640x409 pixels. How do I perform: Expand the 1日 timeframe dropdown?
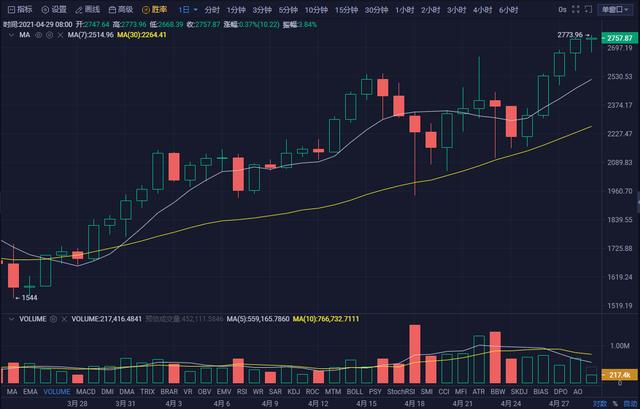(x=185, y=9)
